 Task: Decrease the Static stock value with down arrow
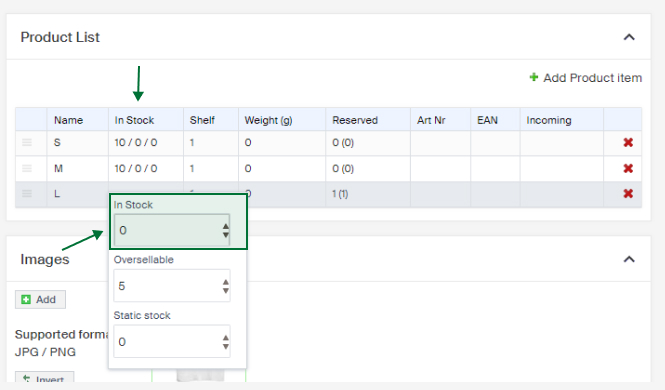point(226,346)
